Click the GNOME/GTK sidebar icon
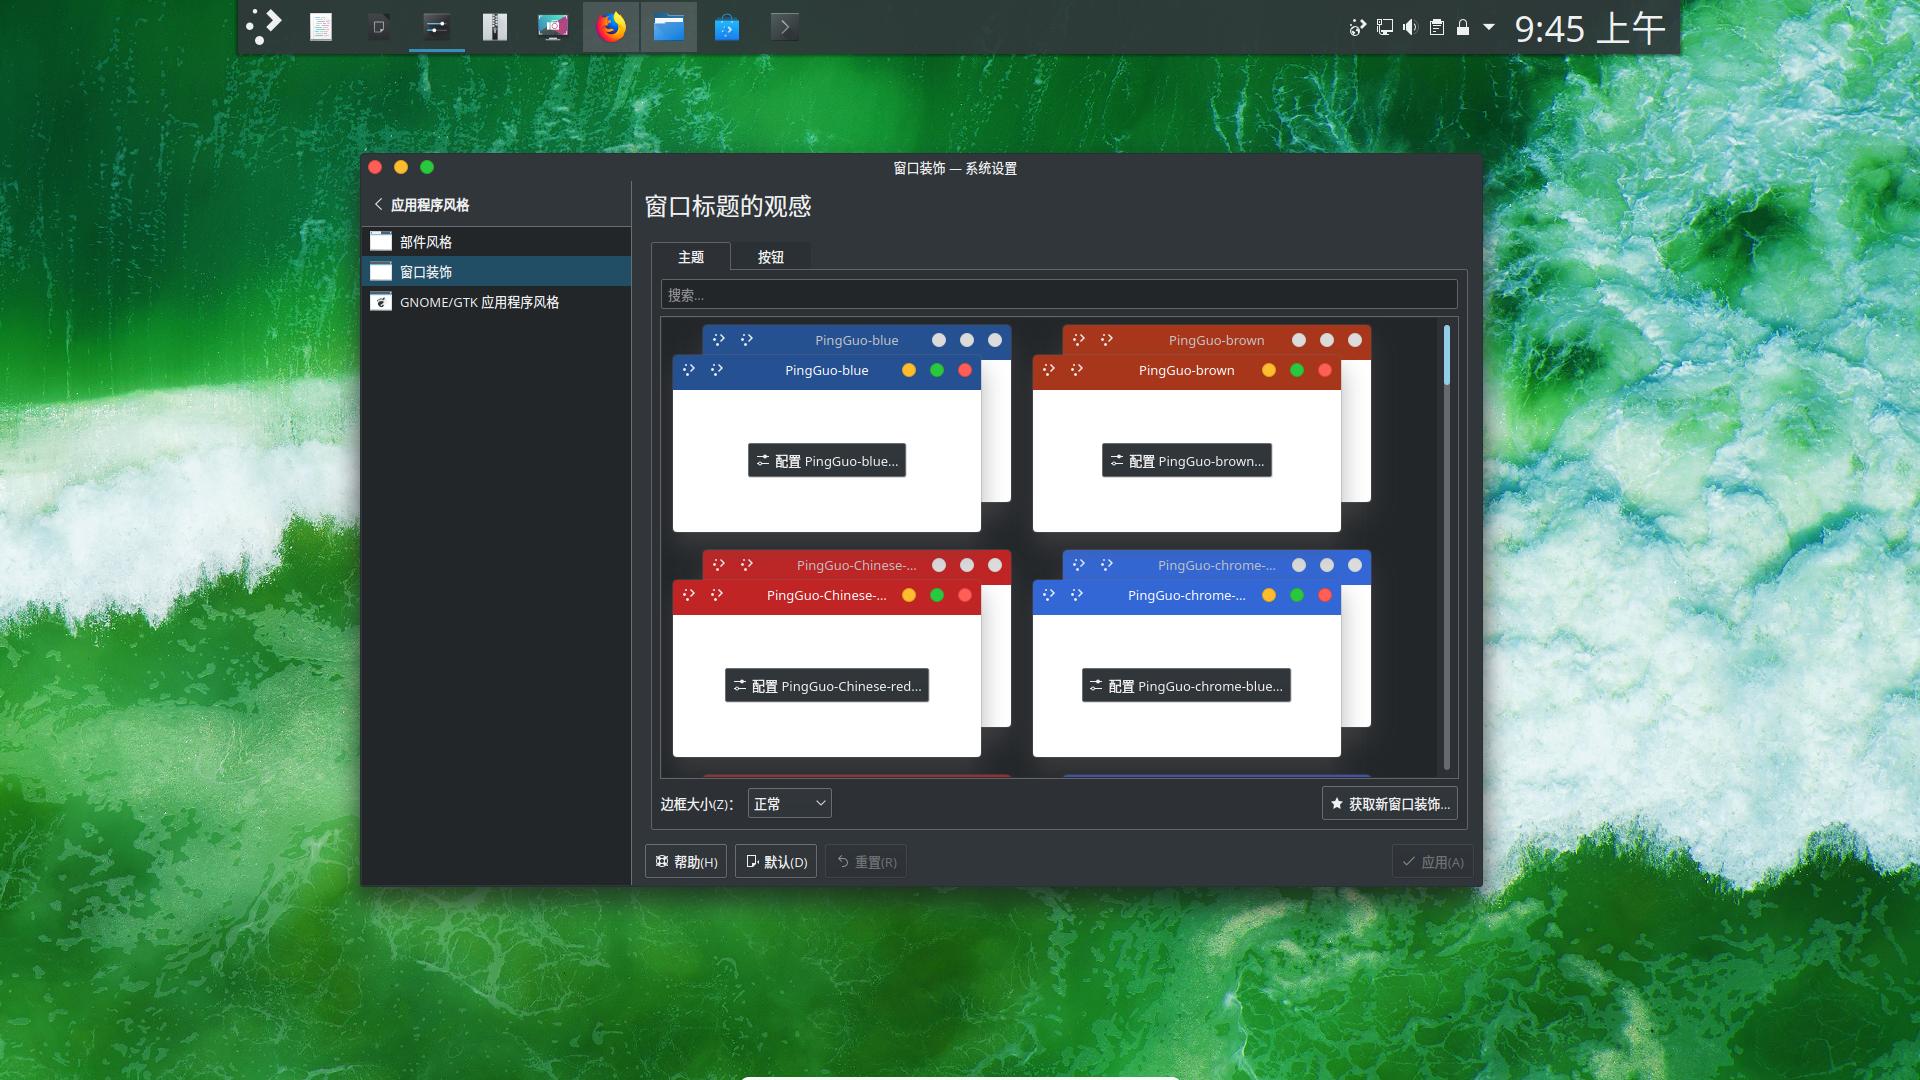Viewport: 1920px width, 1080px height. pyautogui.click(x=381, y=302)
